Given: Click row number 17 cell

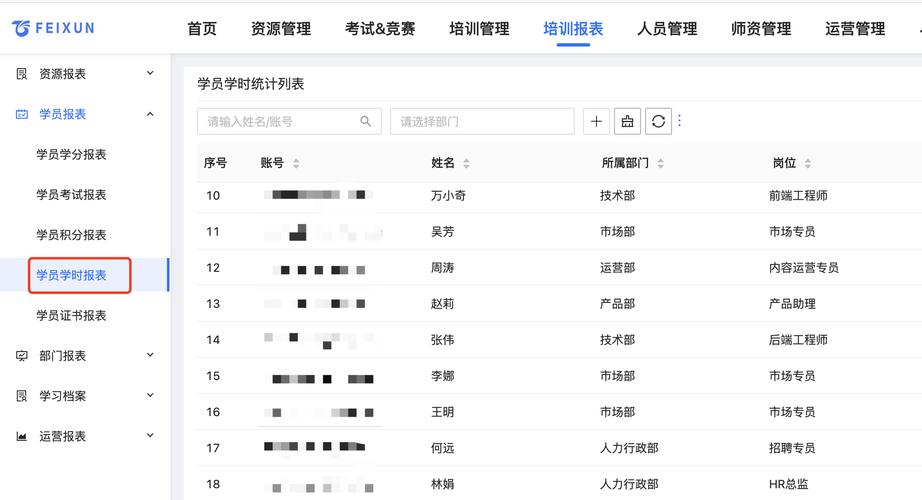Looking at the screenshot, I should click(213, 448).
